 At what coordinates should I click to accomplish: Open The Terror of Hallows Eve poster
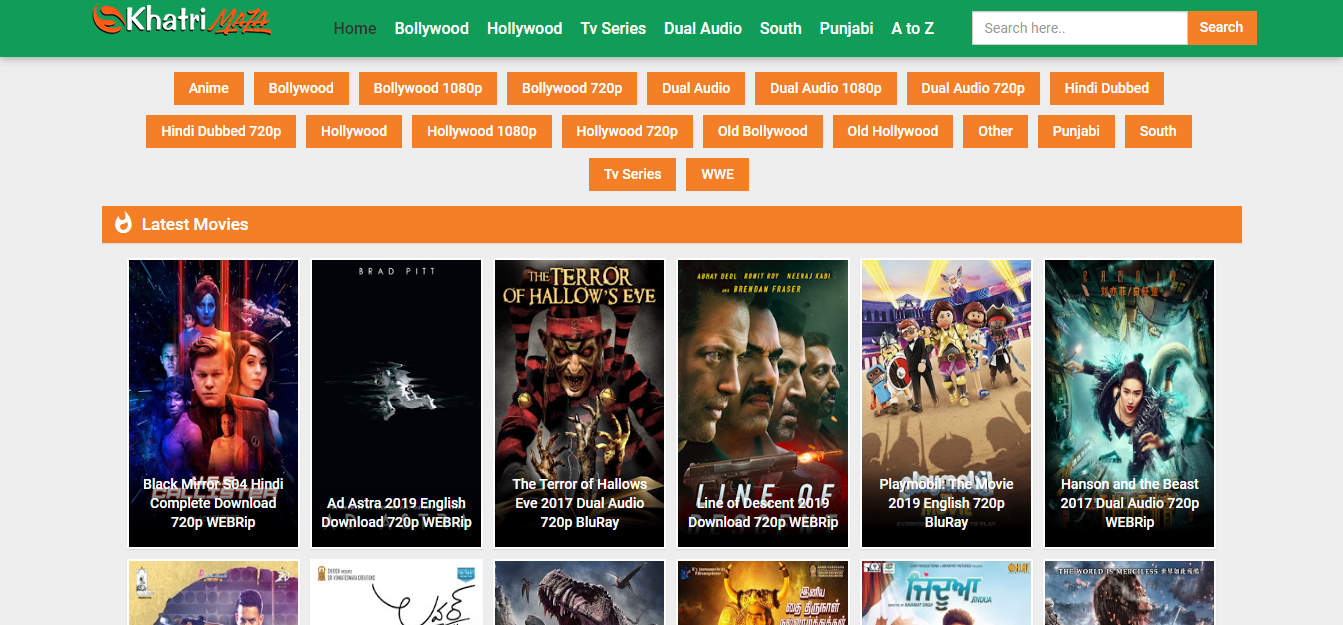pos(580,403)
